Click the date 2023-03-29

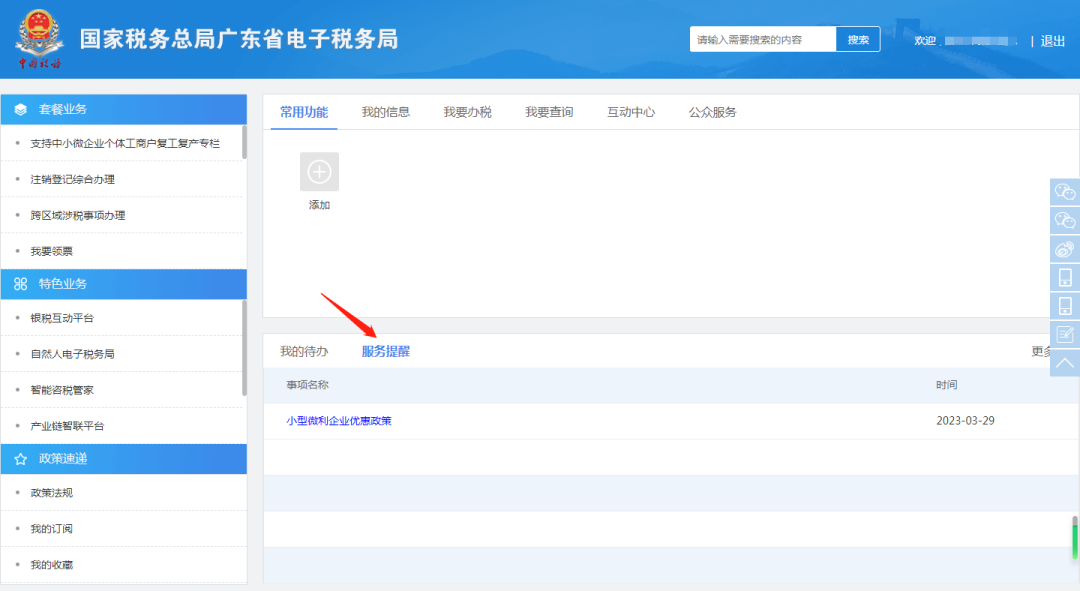point(965,421)
